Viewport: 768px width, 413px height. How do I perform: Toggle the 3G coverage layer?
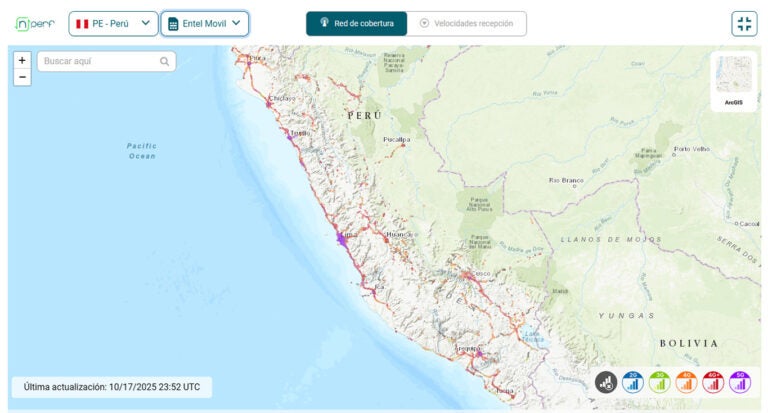click(660, 381)
